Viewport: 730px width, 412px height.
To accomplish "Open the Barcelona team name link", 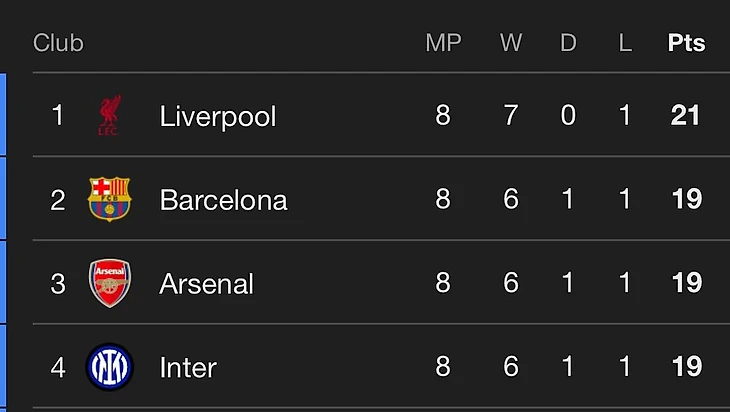I will (223, 200).
